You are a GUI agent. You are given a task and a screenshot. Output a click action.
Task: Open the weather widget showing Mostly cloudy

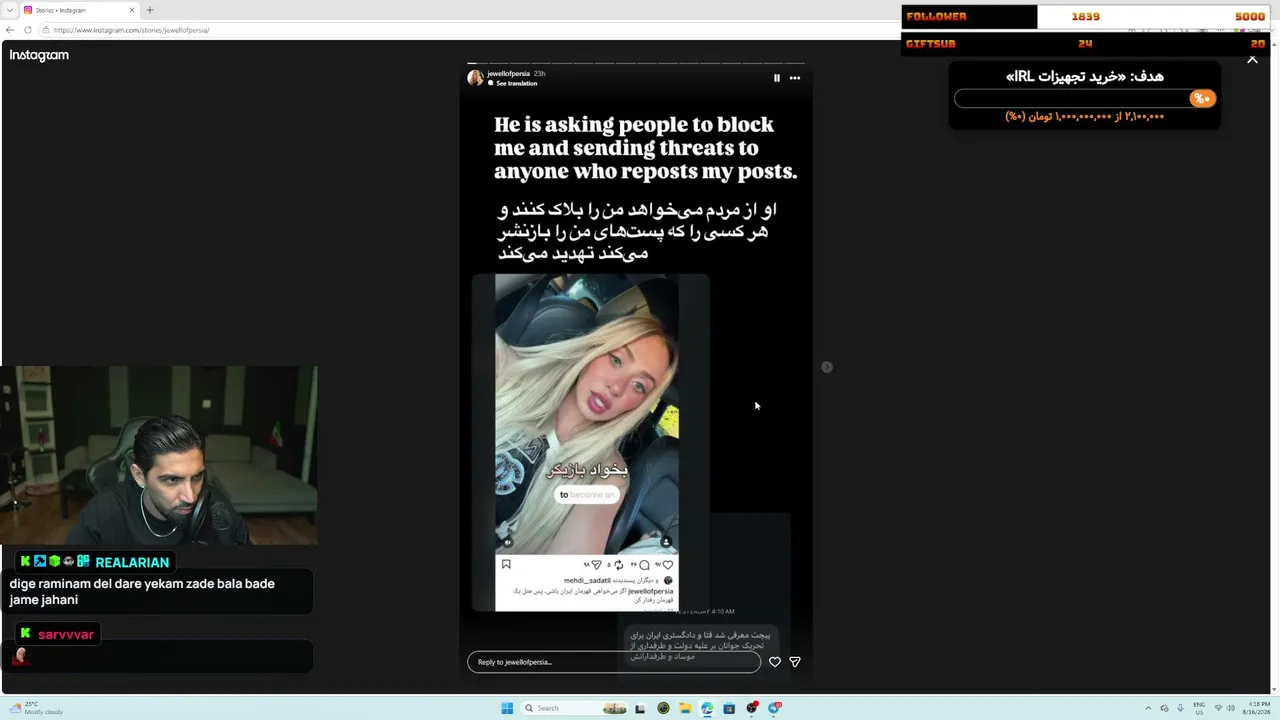pyautogui.click(x=36, y=708)
